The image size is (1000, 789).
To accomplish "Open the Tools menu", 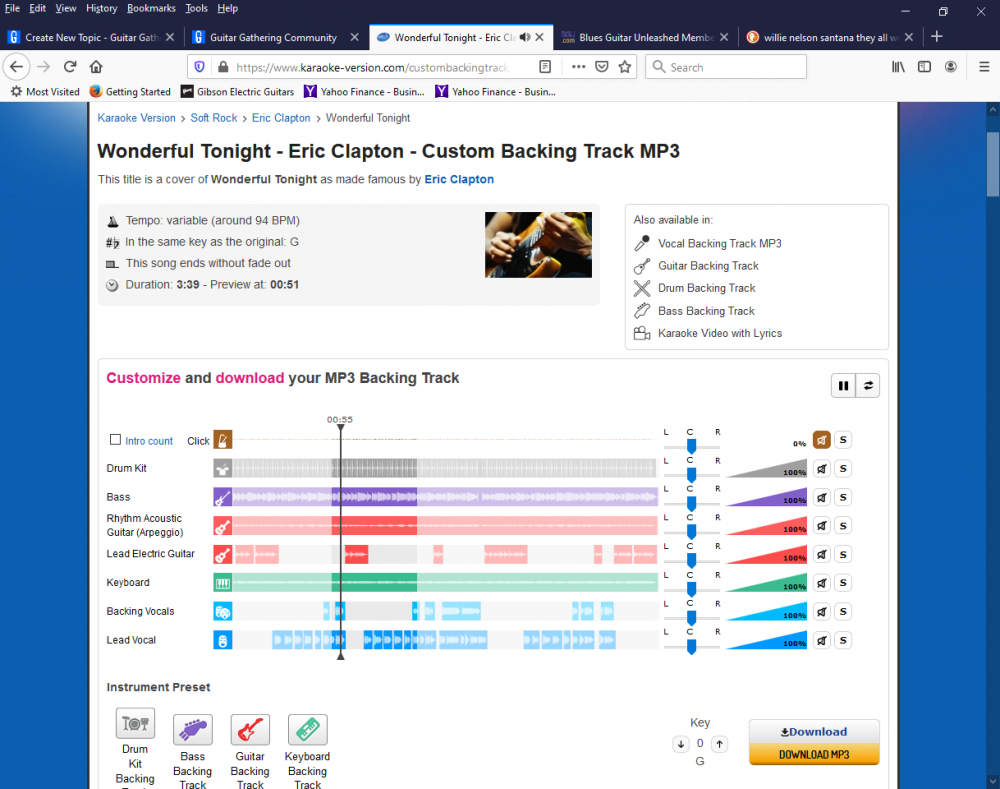I will 196,8.
